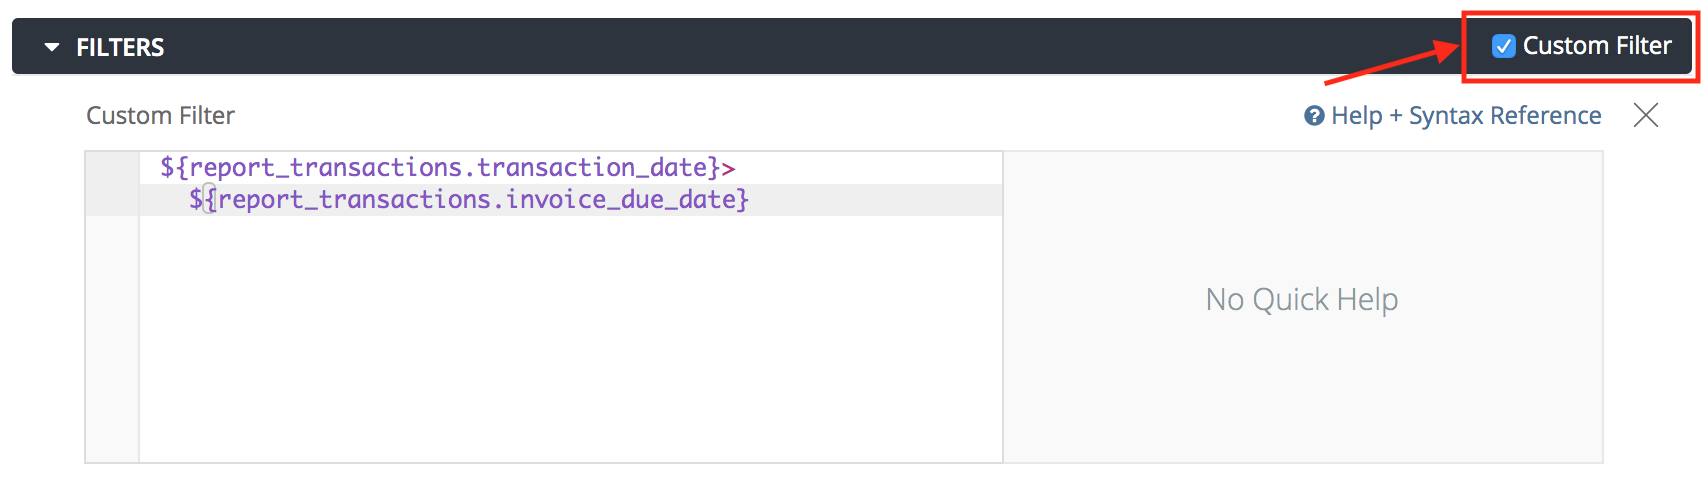
Task: Click the highlighted gutter beside the second line
Action: click(112, 200)
